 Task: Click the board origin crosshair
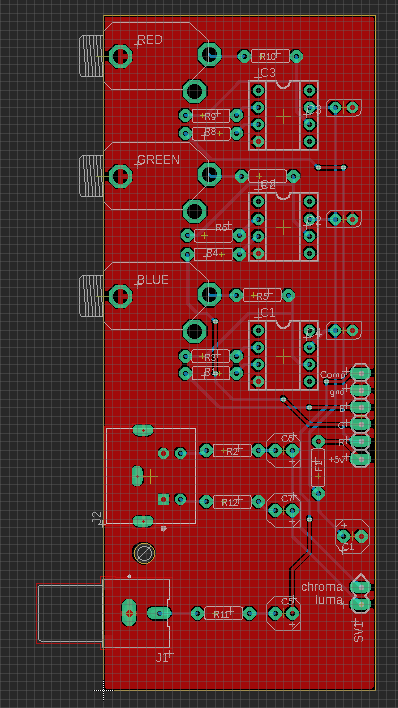104,690
